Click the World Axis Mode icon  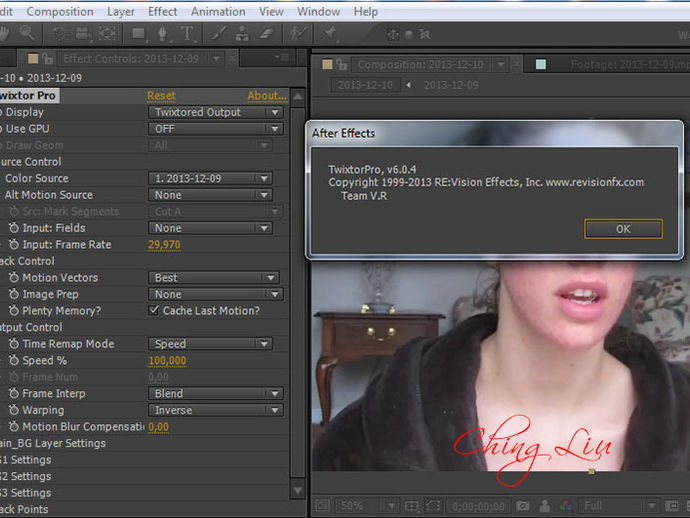point(409,34)
